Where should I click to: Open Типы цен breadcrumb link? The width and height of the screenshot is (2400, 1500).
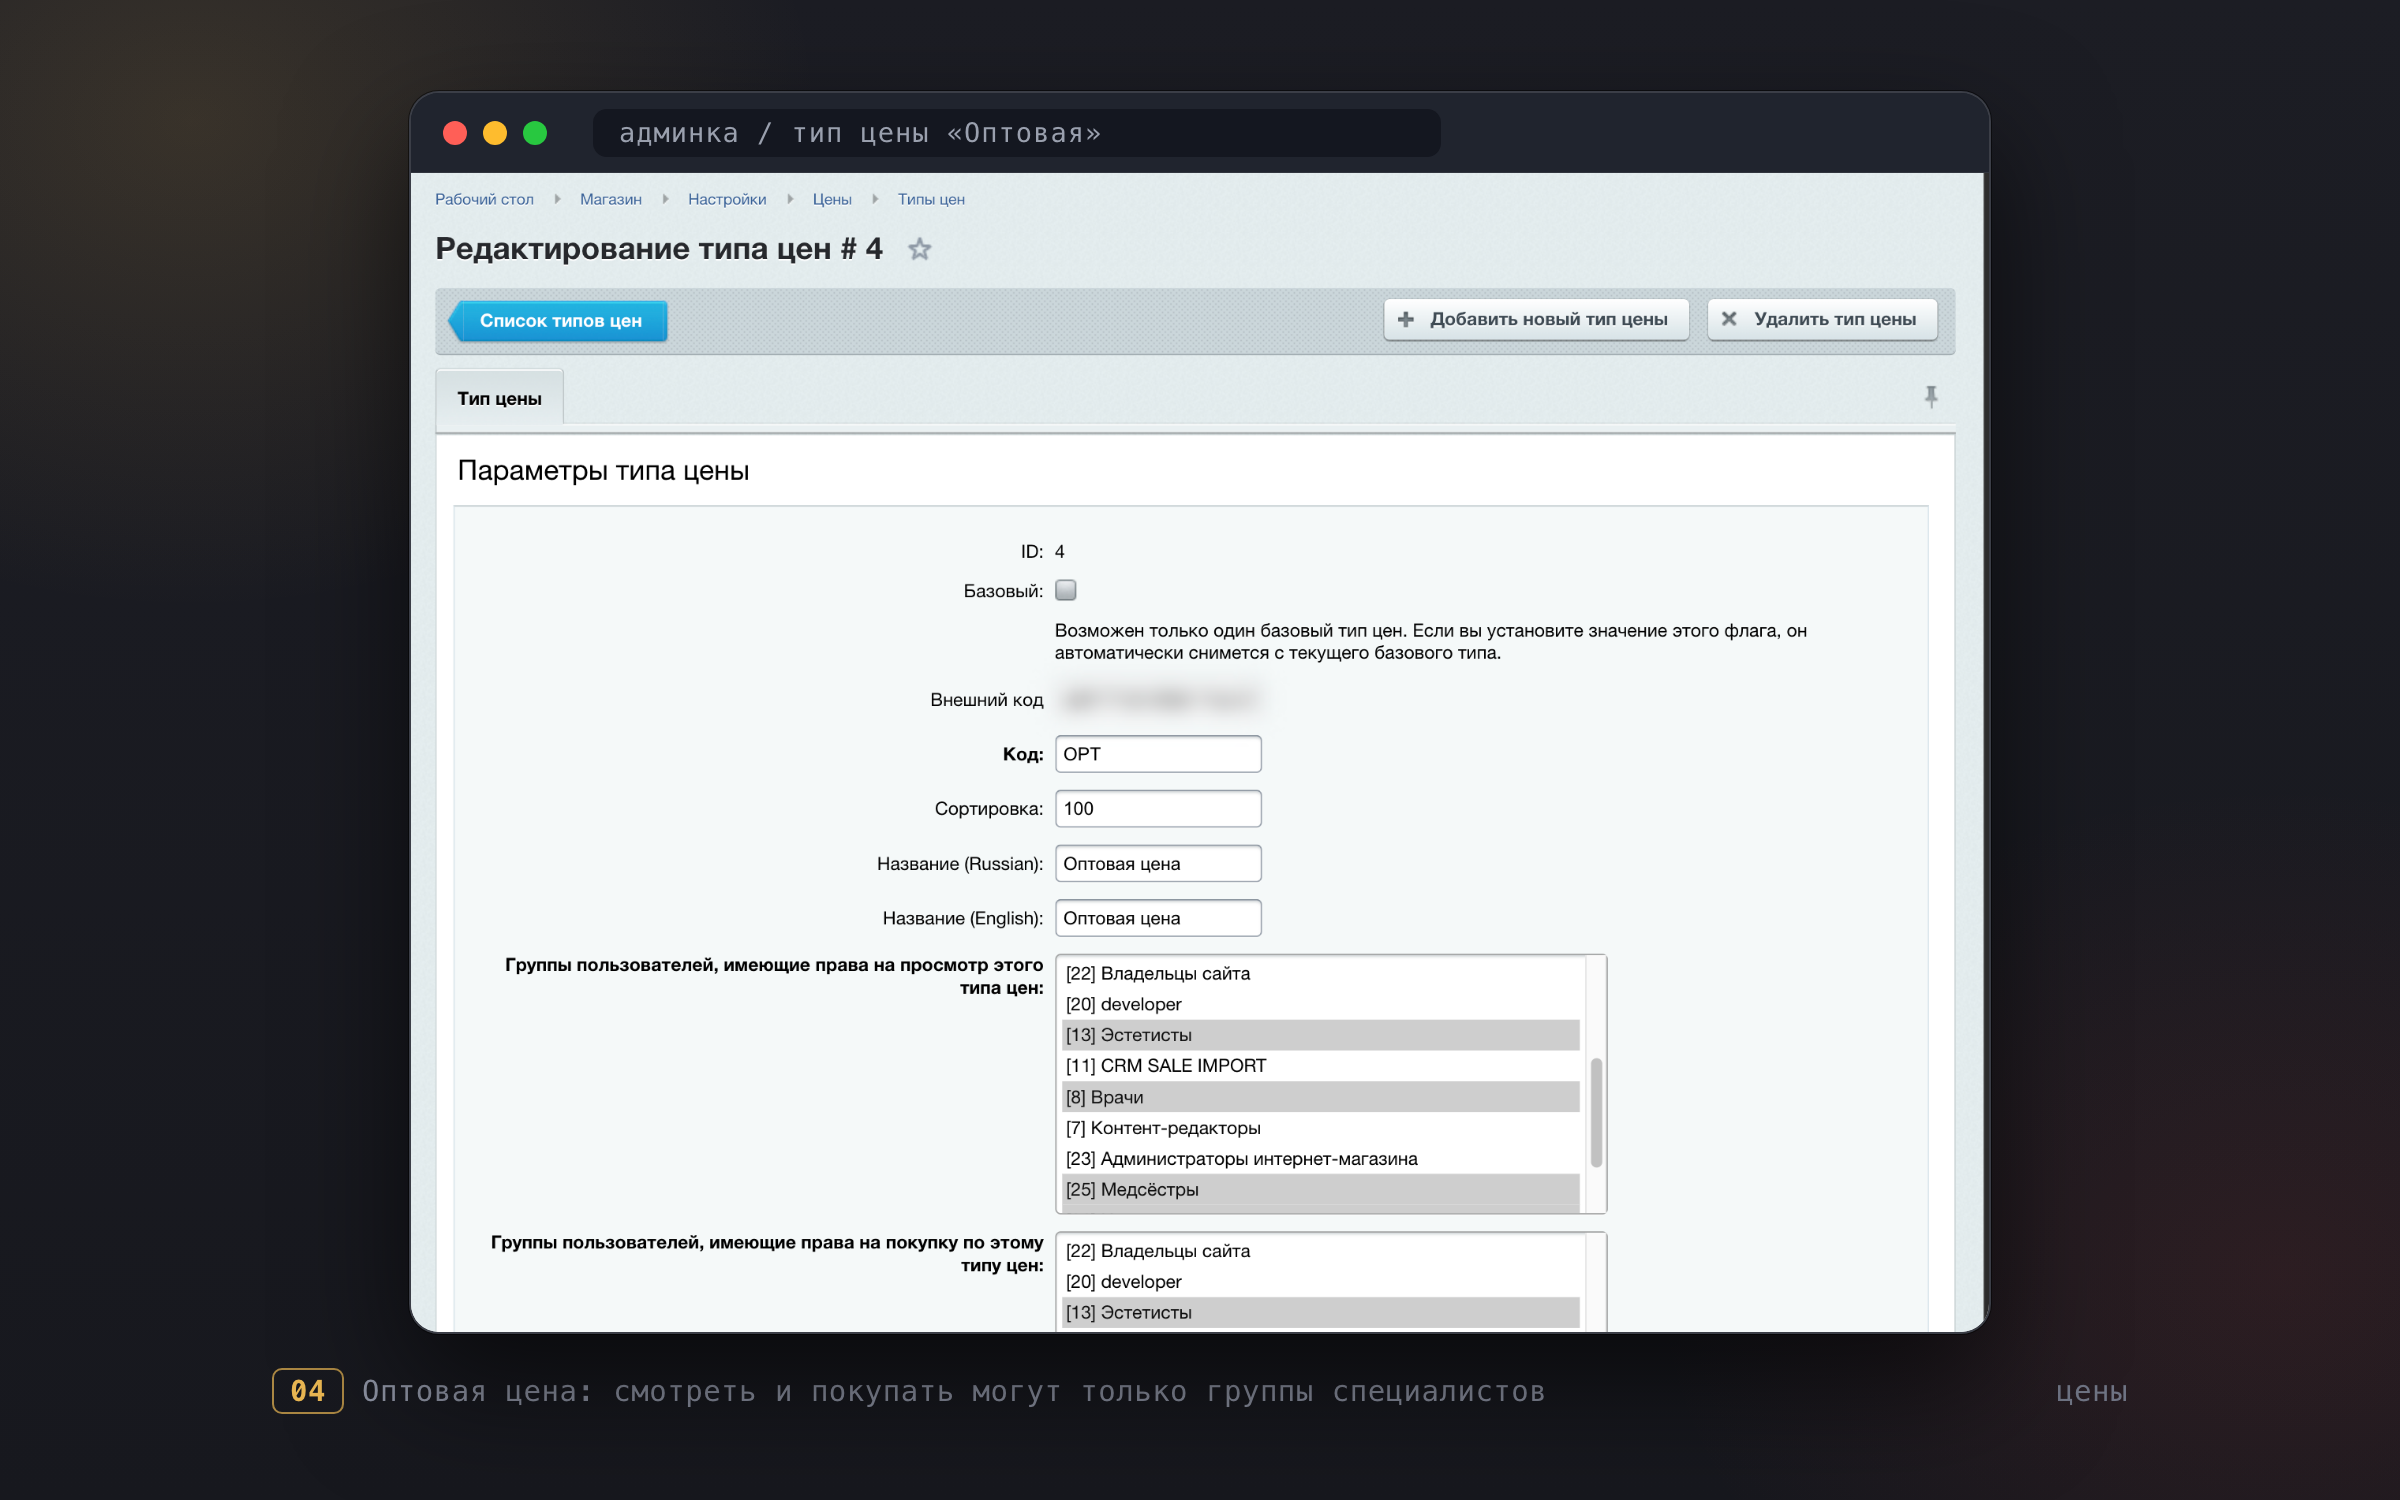tap(931, 199)
